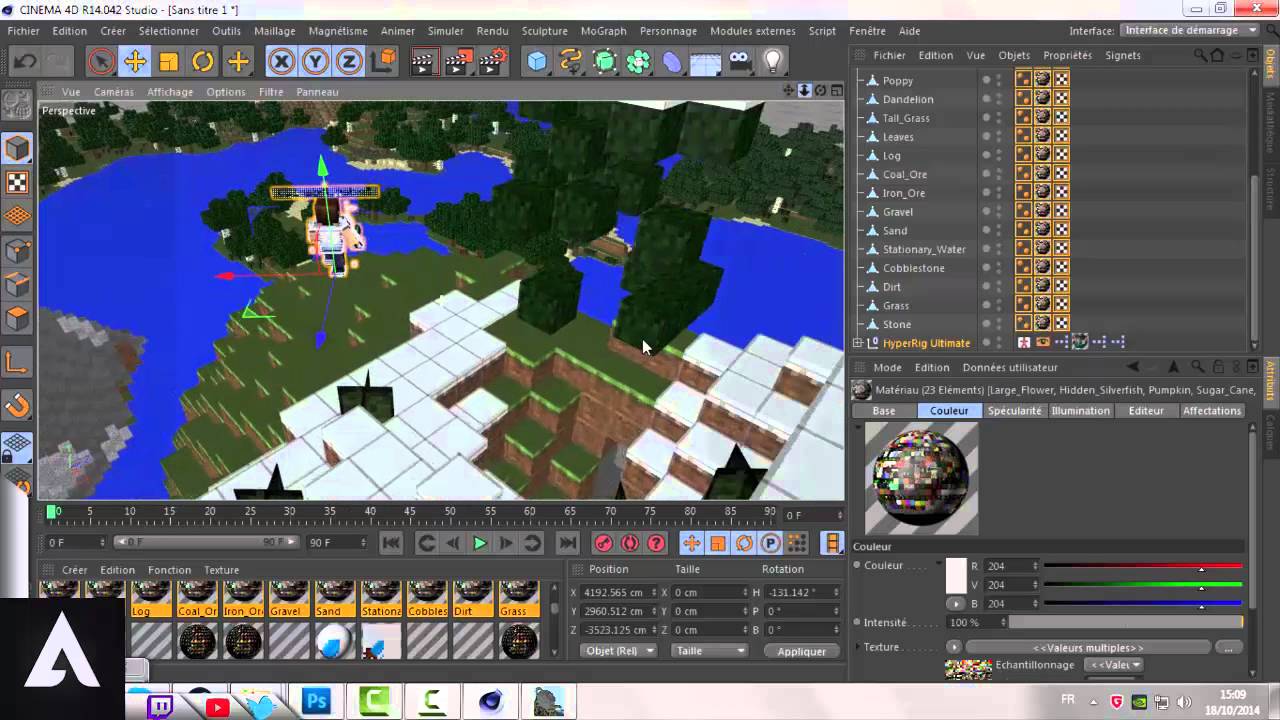Add a Cube primitive object
This screenshot has height=720, width=1280.
[x=538, y=62]
